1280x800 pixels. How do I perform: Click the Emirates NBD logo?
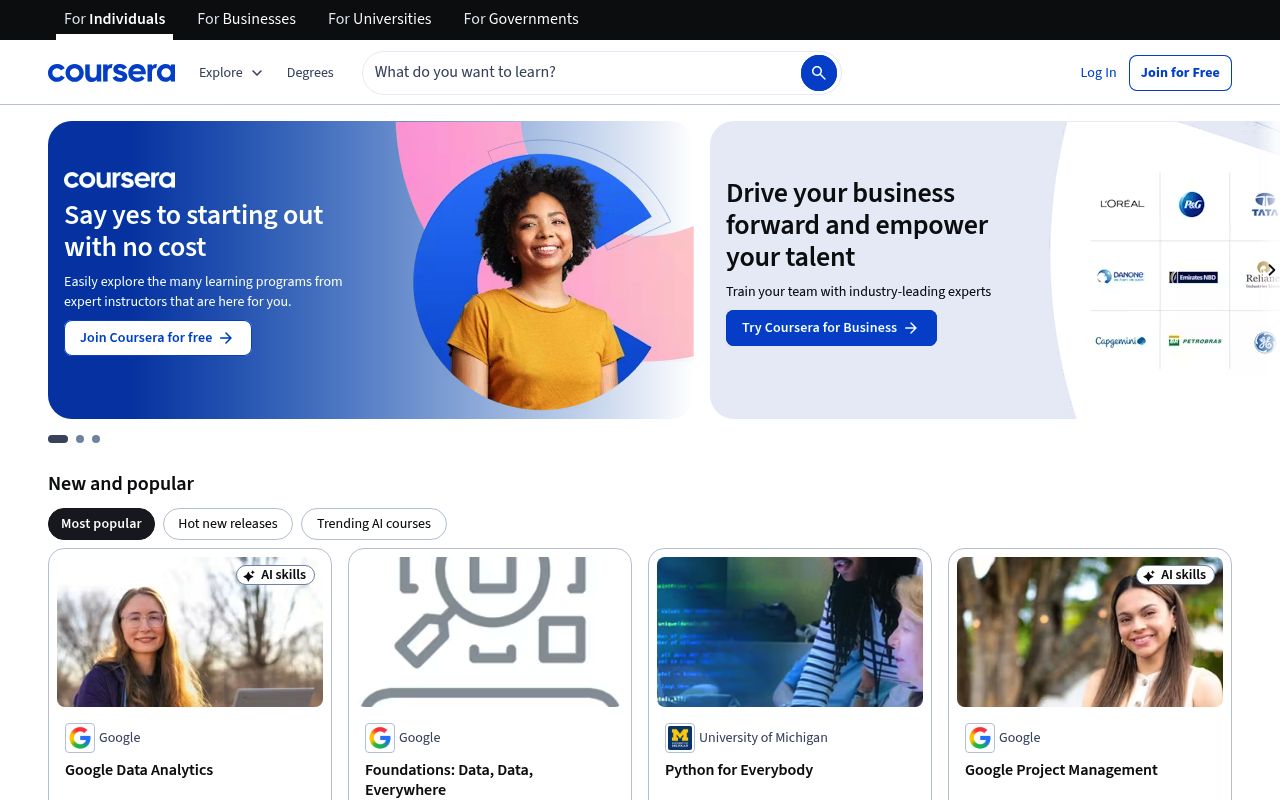(x=1193, y=277)
